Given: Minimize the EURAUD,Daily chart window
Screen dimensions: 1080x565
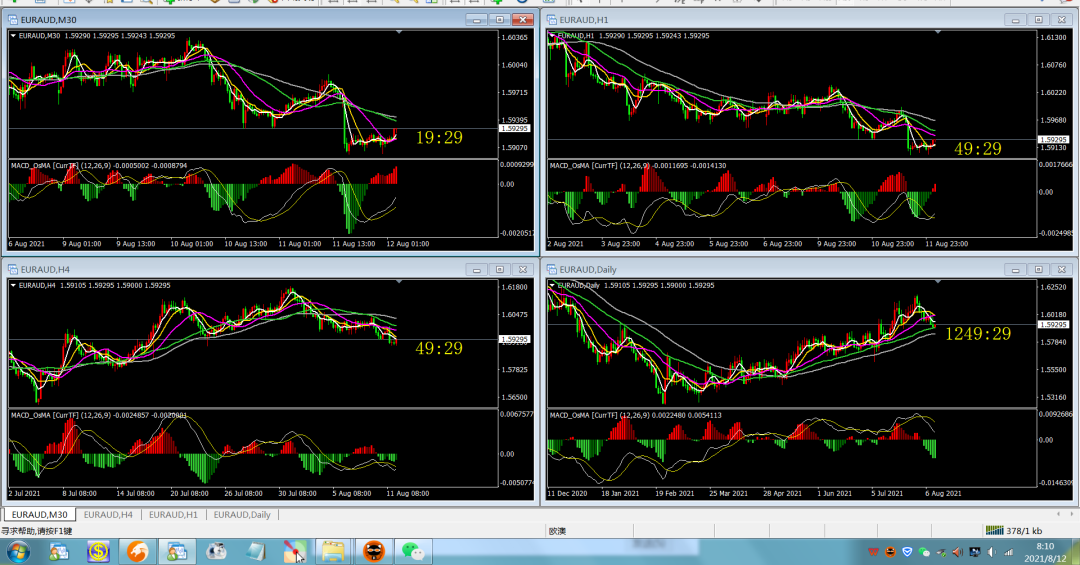Looking at the screenshot, I should pyautogui.click(x=1015, y=269).
